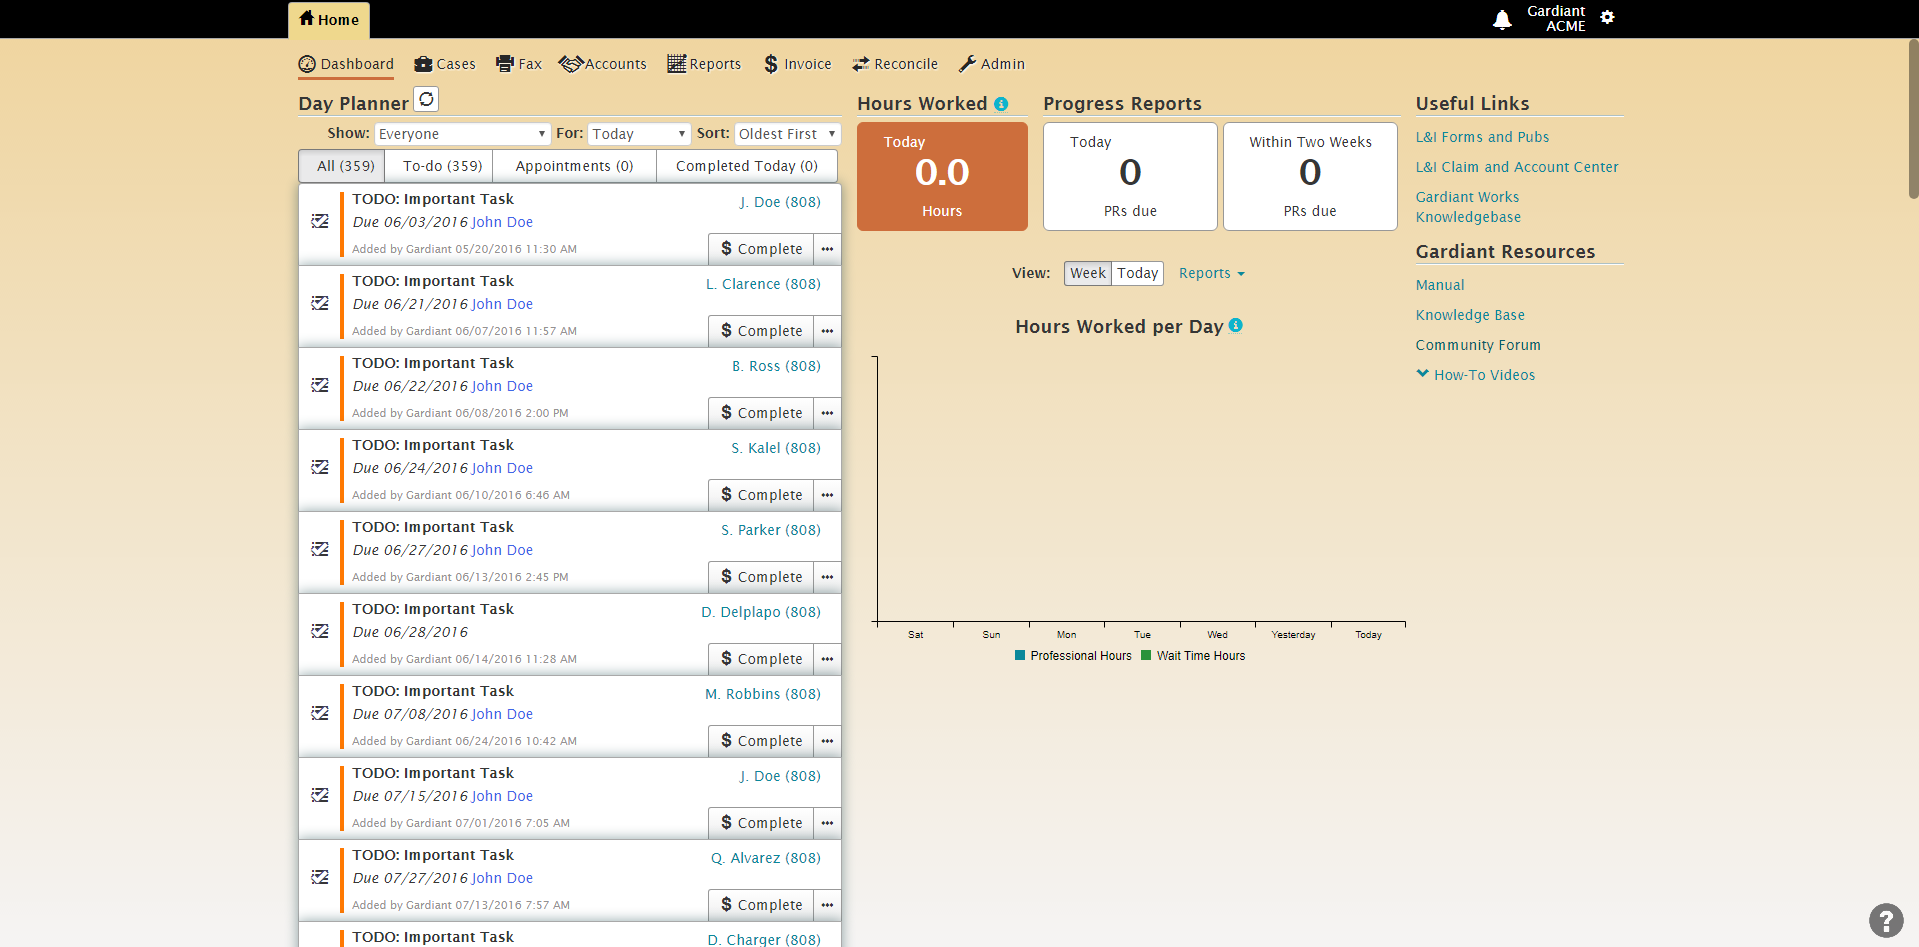Viewport: 1919px width, 947px height.
Task: Click the task icon beside D. Delplapo task
Action: tap(320, 631)
